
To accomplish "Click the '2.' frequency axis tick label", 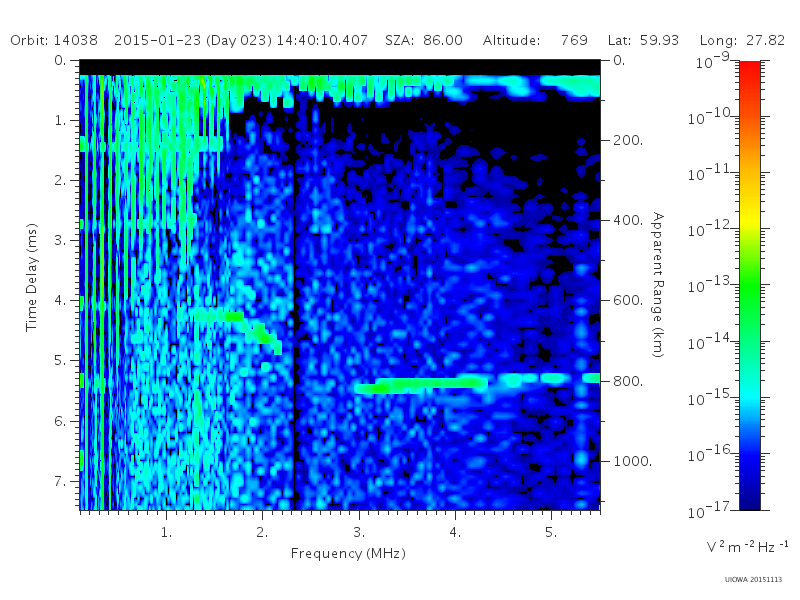I will [262, 533].
